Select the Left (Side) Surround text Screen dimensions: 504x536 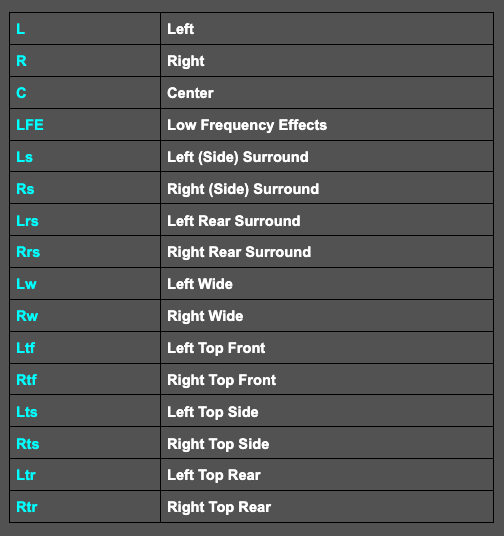click(238, 157)
